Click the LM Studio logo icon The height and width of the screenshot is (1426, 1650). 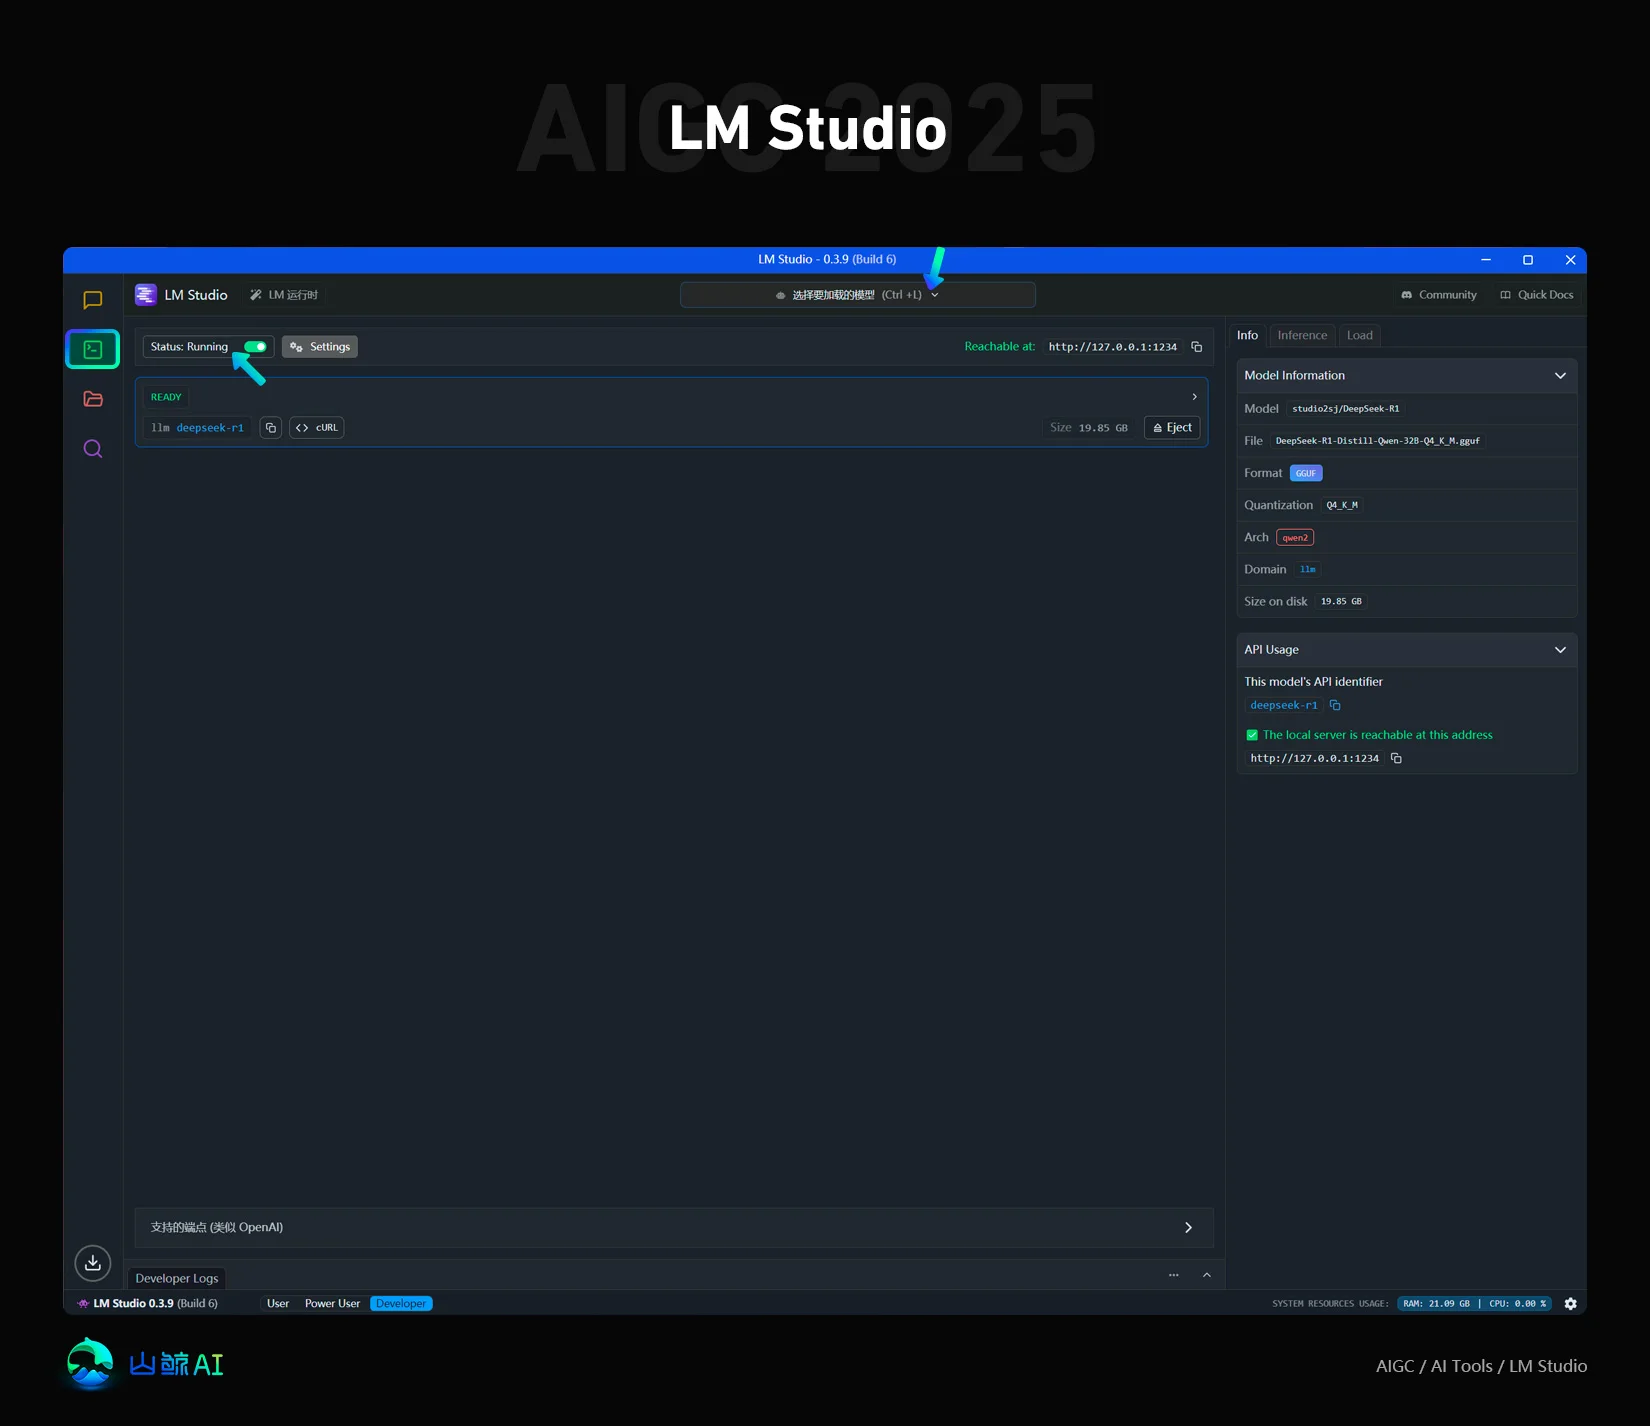point(146,295)
